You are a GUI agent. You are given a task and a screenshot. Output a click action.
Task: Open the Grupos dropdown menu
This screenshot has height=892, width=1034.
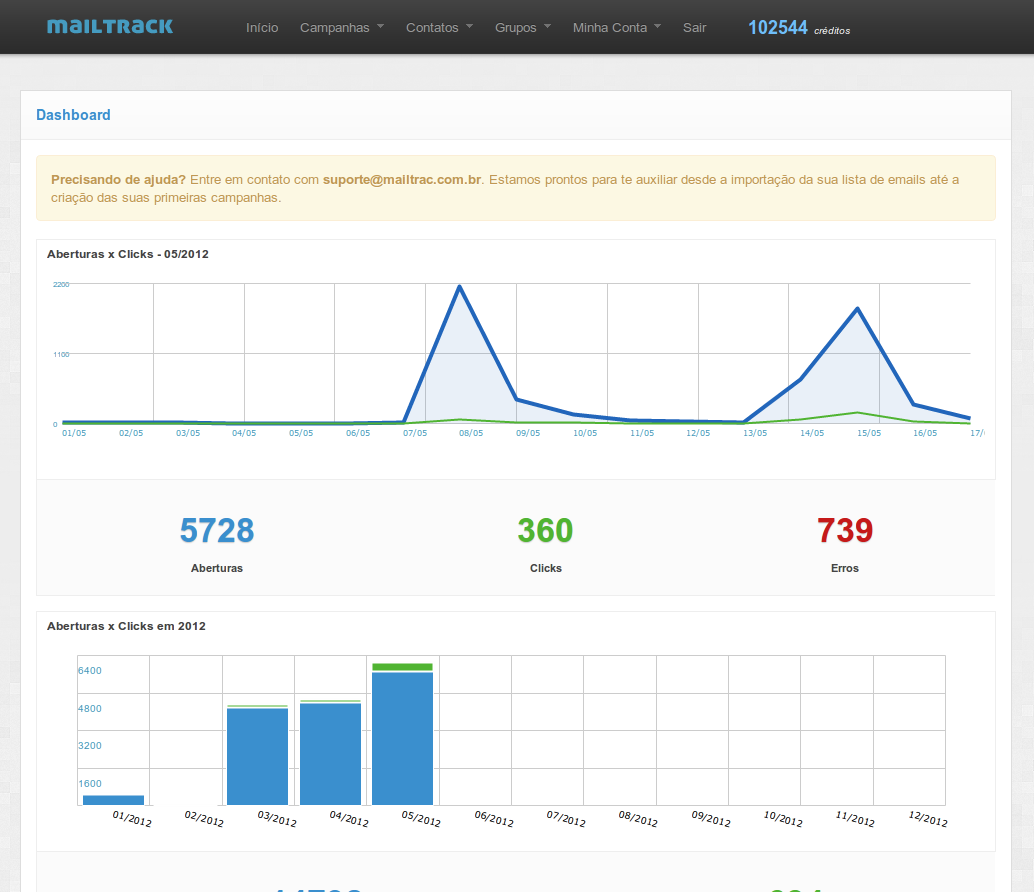(521, 27)
